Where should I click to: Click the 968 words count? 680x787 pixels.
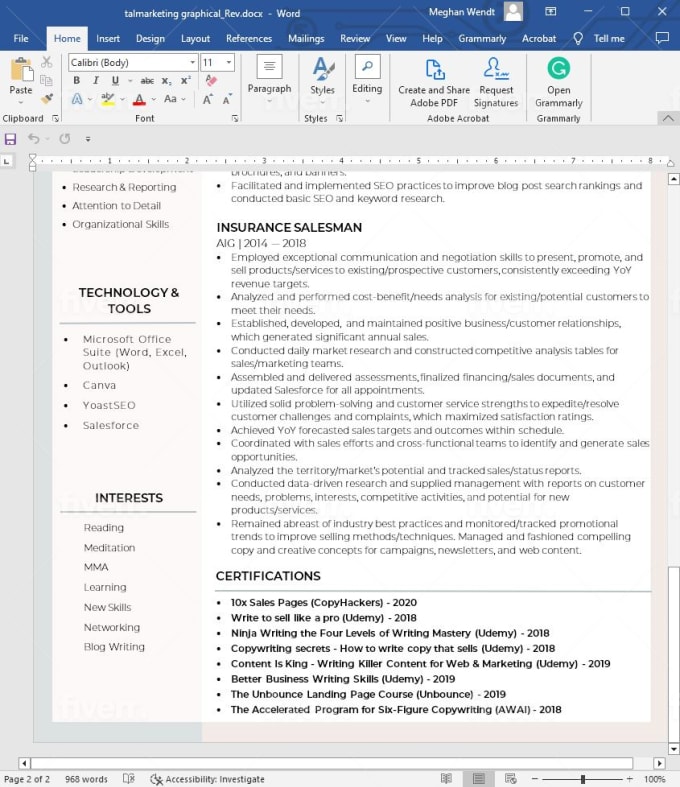(86, 779)
